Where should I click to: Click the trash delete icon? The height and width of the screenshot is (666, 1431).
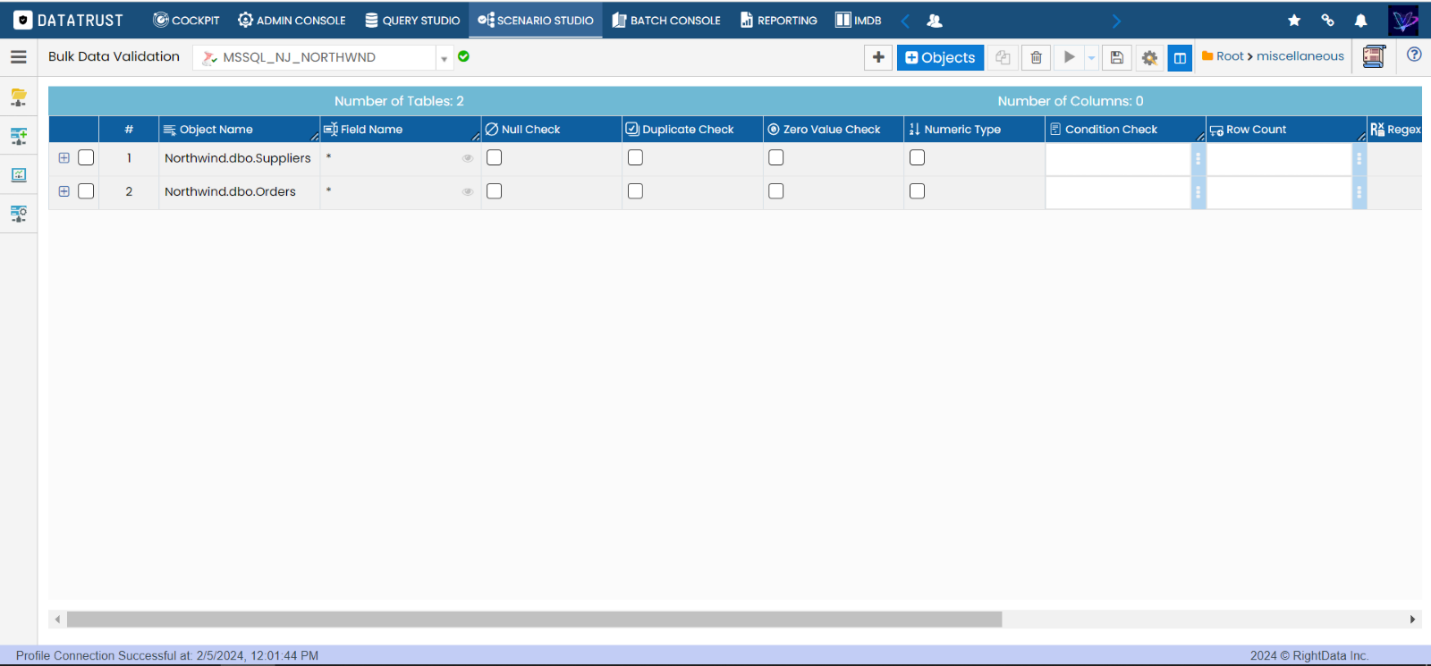coord(1036,58)
